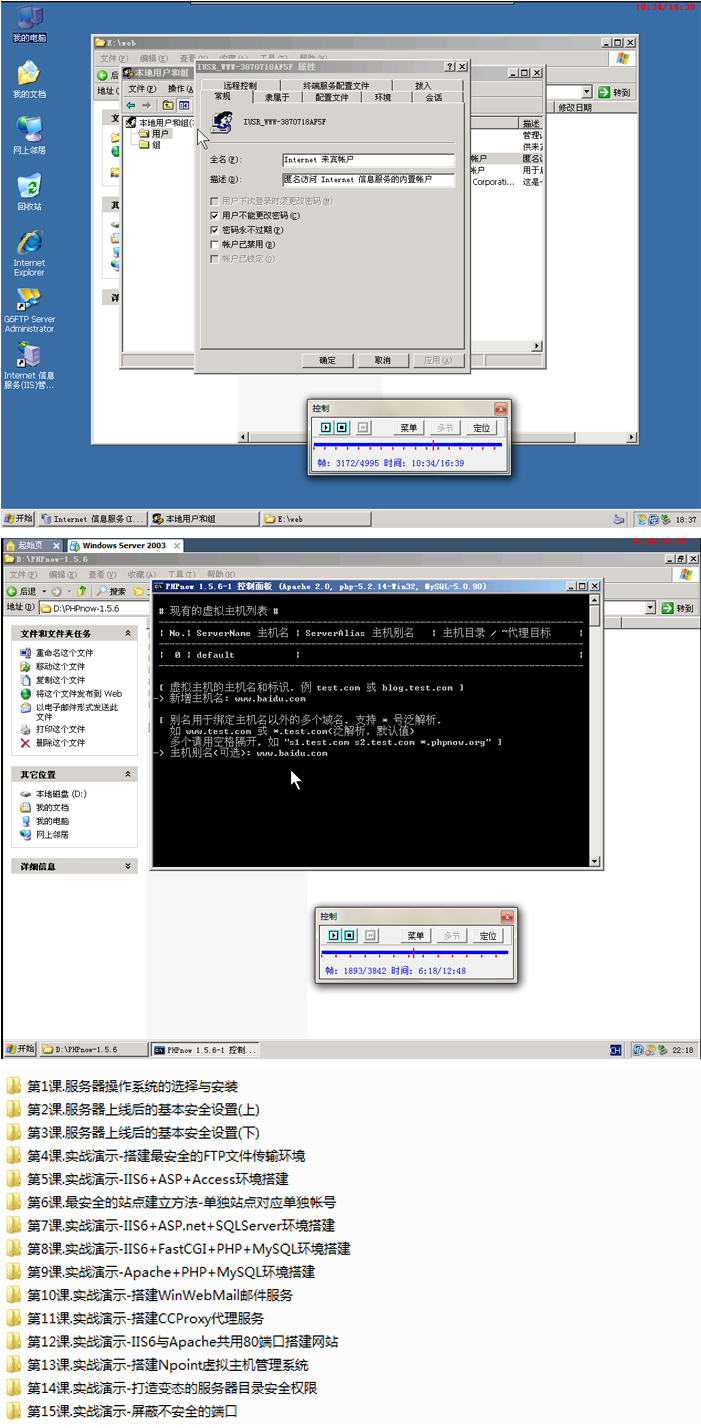Click PHPnow 1.5.6-1 taskbar button
Viewport: 701px width, 1428px height.
(204, 1050)
